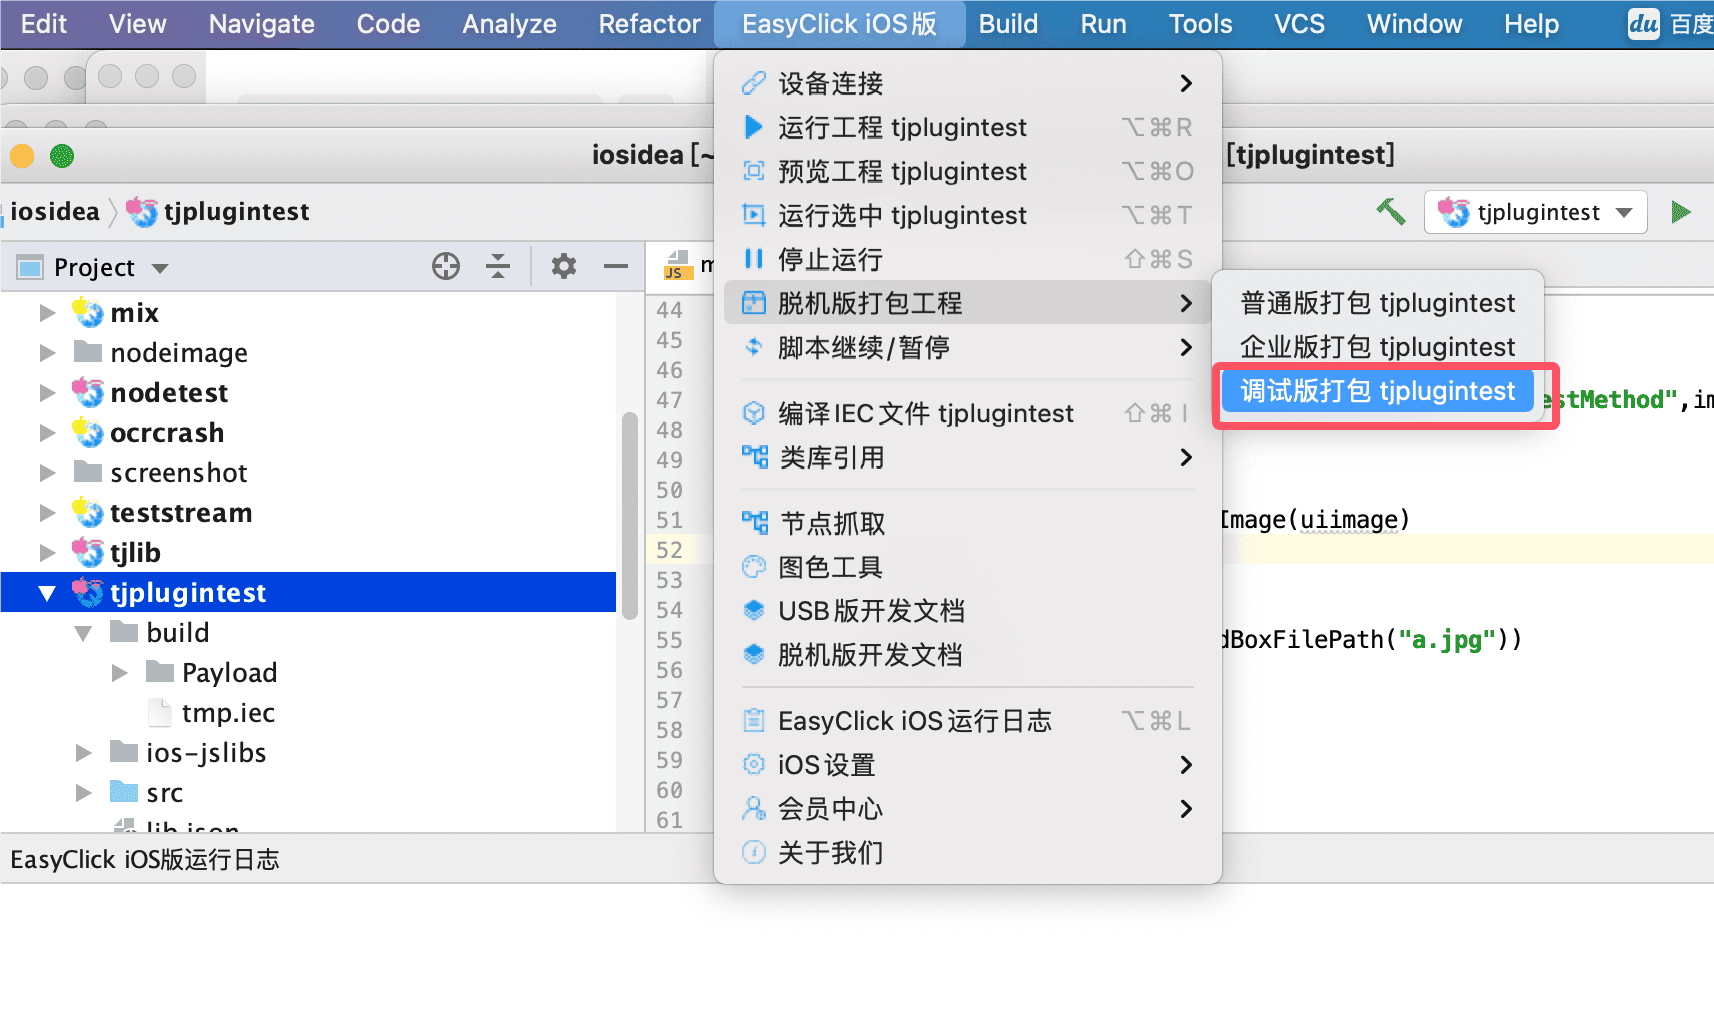
Task: Select tmp.iec file in tree
Action: (x=228, y=713)
